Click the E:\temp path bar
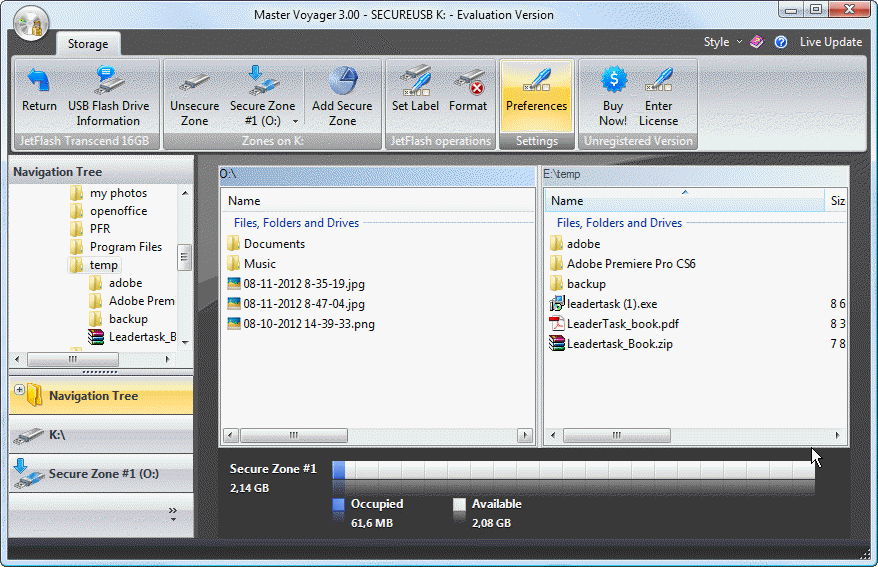The width and height of the screenshot is (878, 567). pos(695,175)
